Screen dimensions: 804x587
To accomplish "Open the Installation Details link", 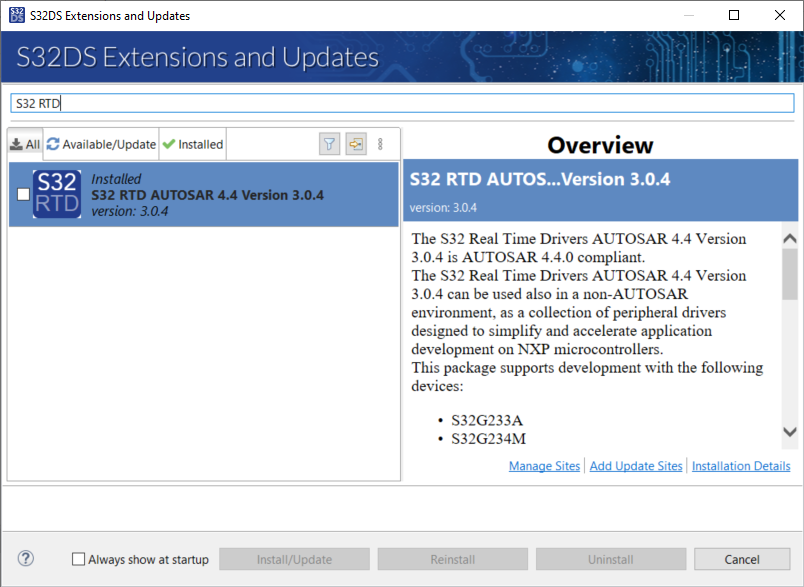I will pos(741,466).
